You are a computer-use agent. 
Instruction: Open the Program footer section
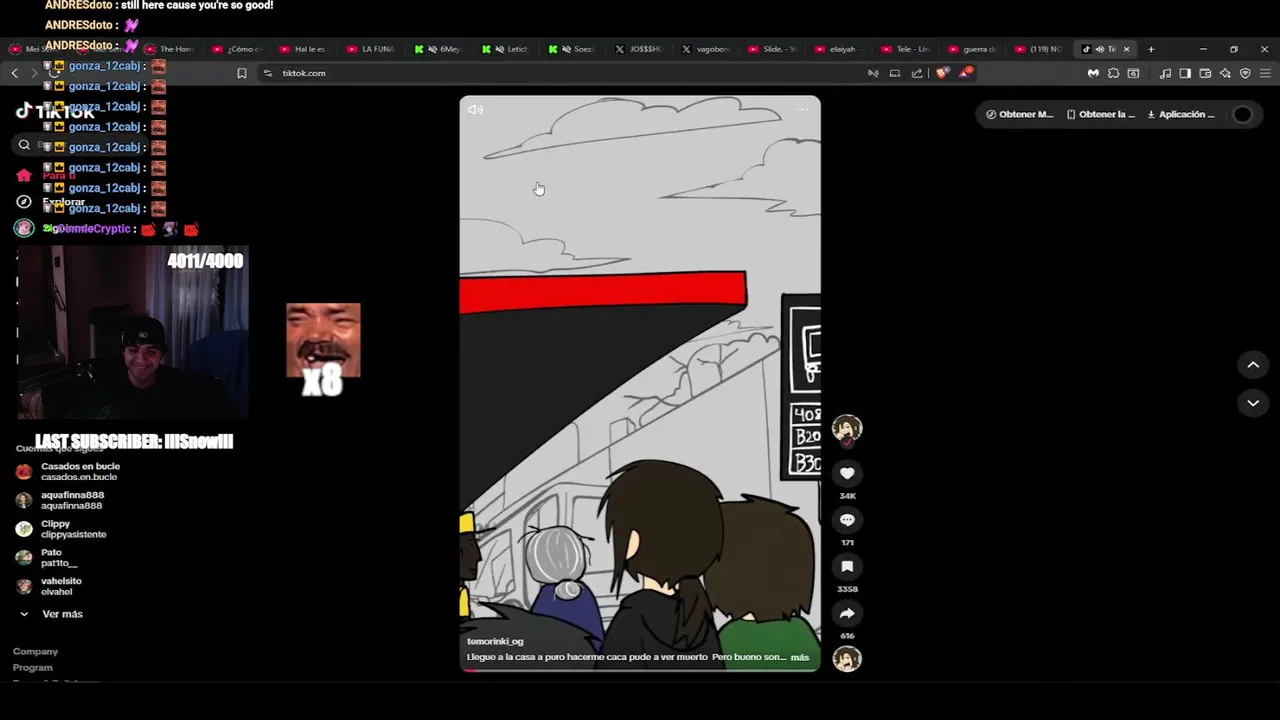33,667
